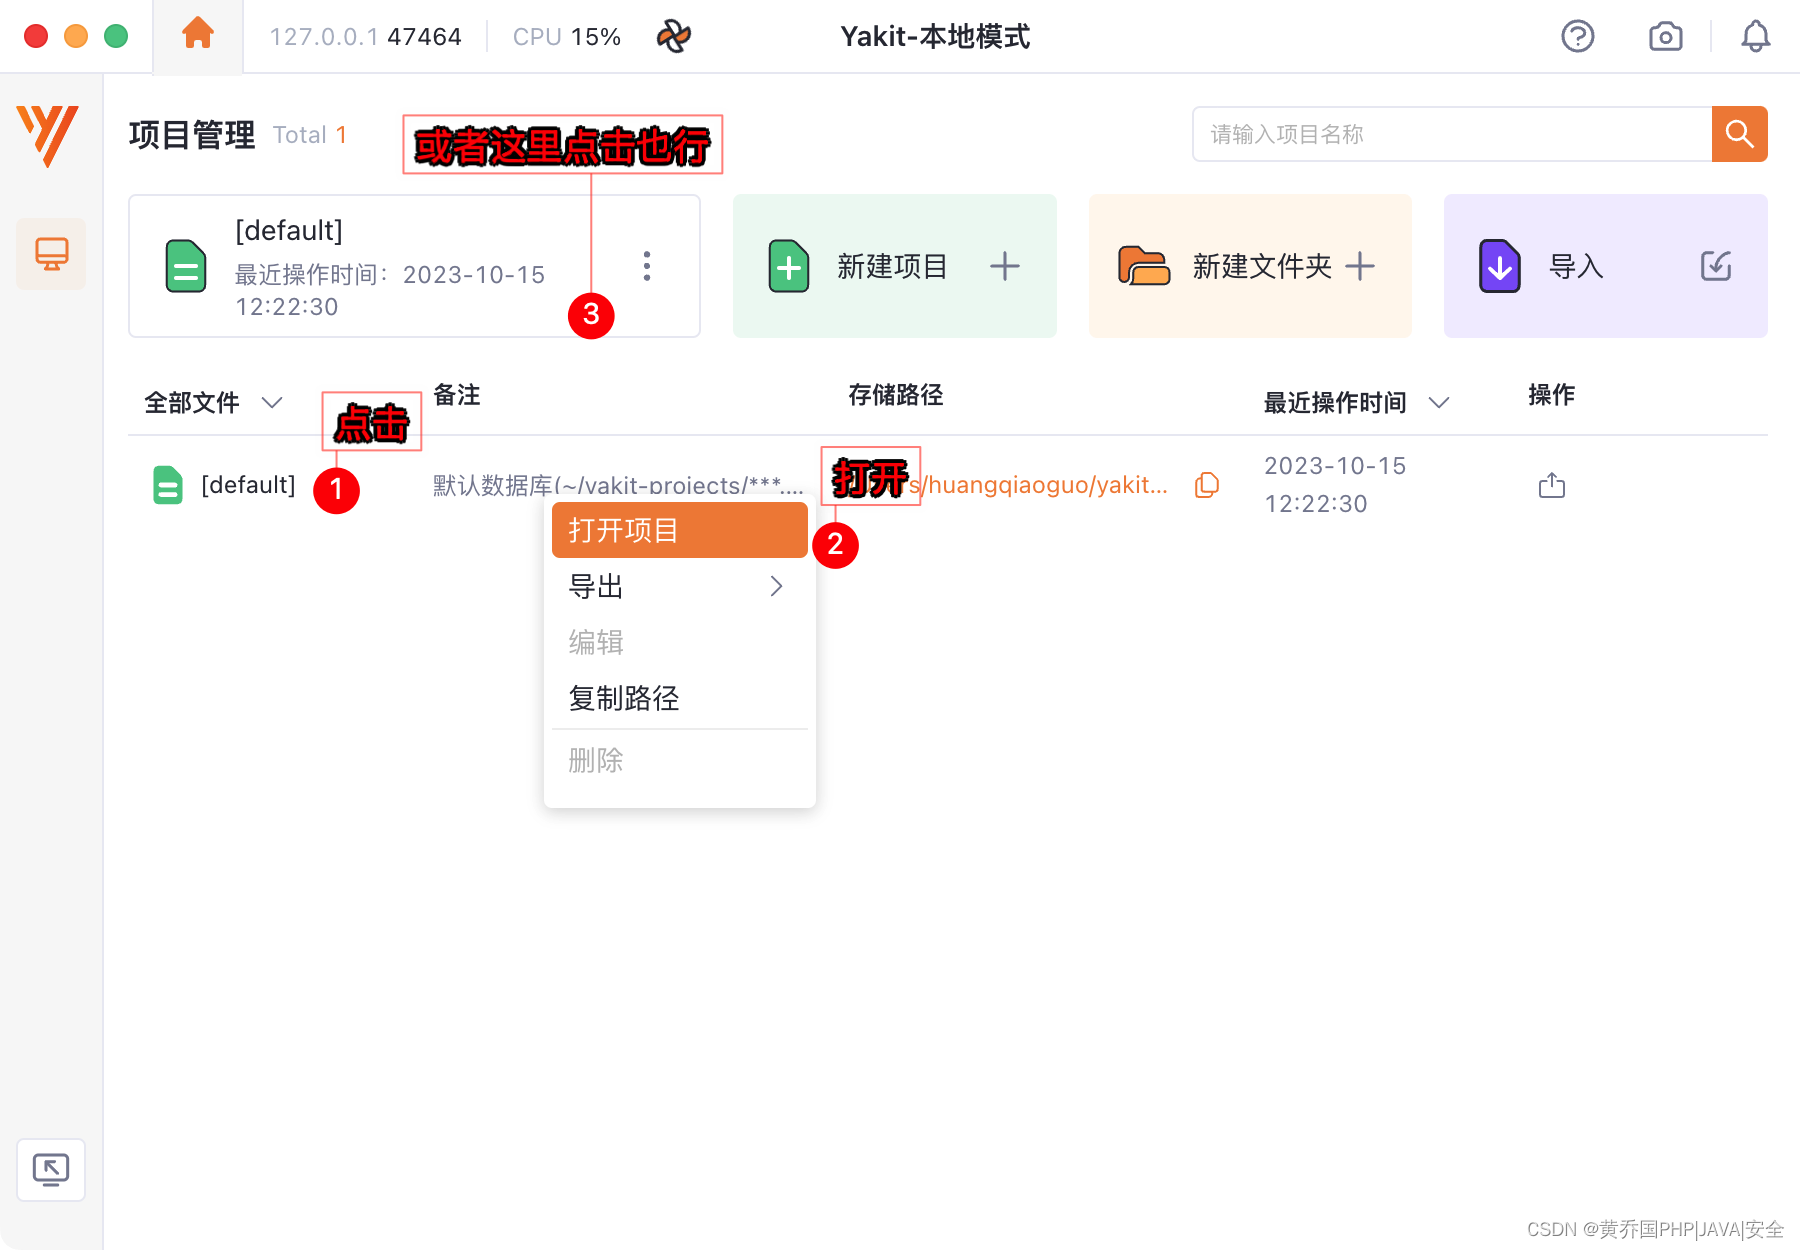Open the help question mark icon

[1577, 37]
